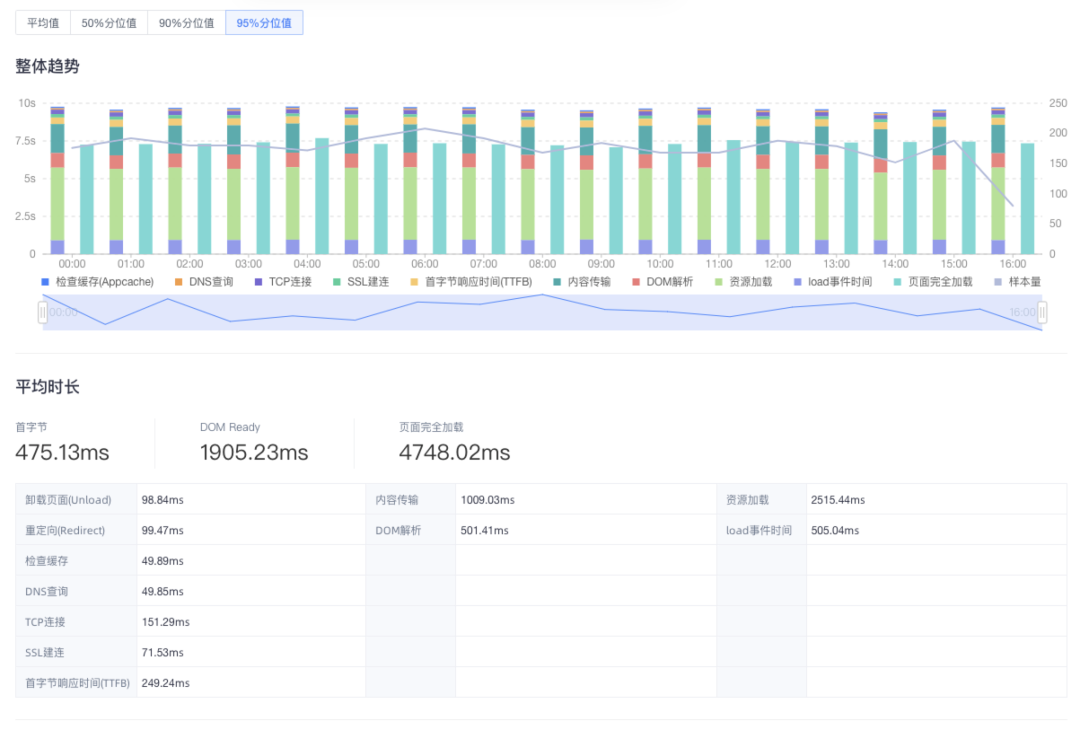Click the DOM解析 table row label
Screen dimensions: 1080x730
pyautogui.click(x=398, y=530)
